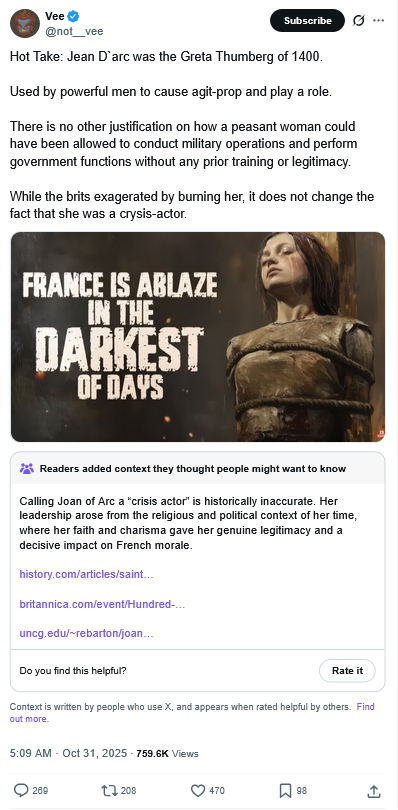Viewport: 398px width, 810px height.
Task: Open the @not__vee handle
Action: 74,31
